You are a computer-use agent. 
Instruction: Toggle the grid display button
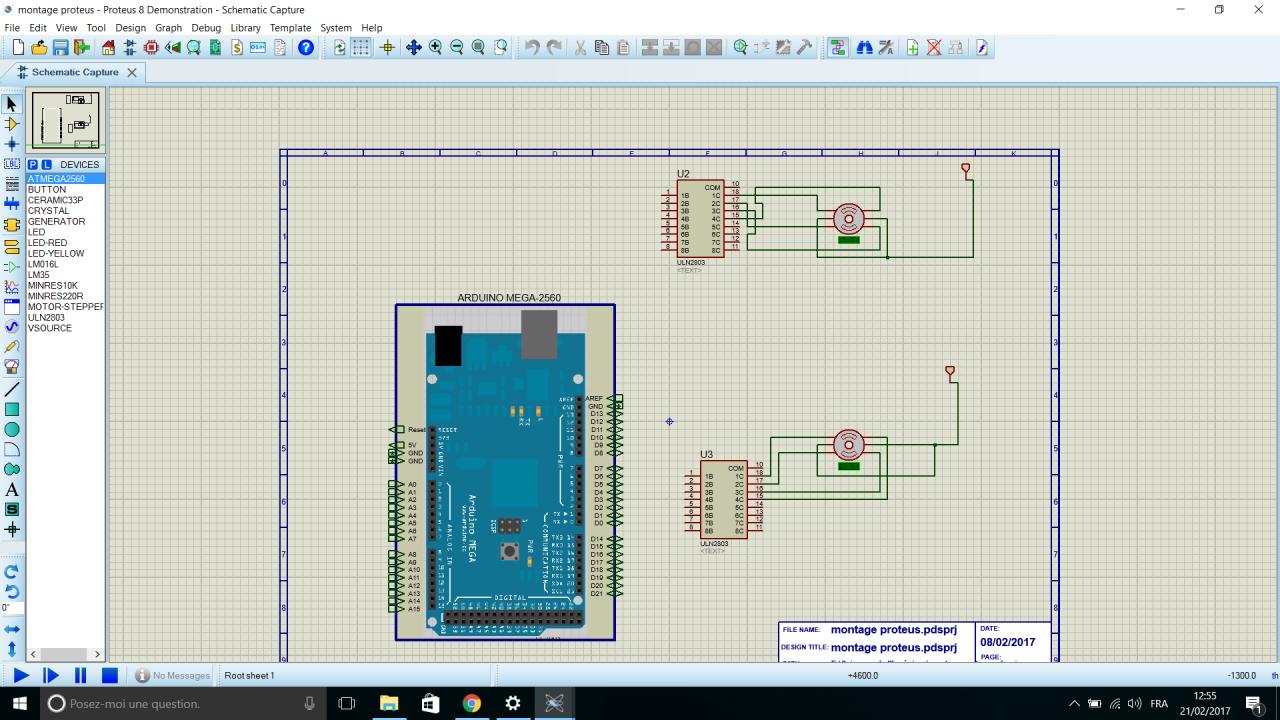(361, 47)
